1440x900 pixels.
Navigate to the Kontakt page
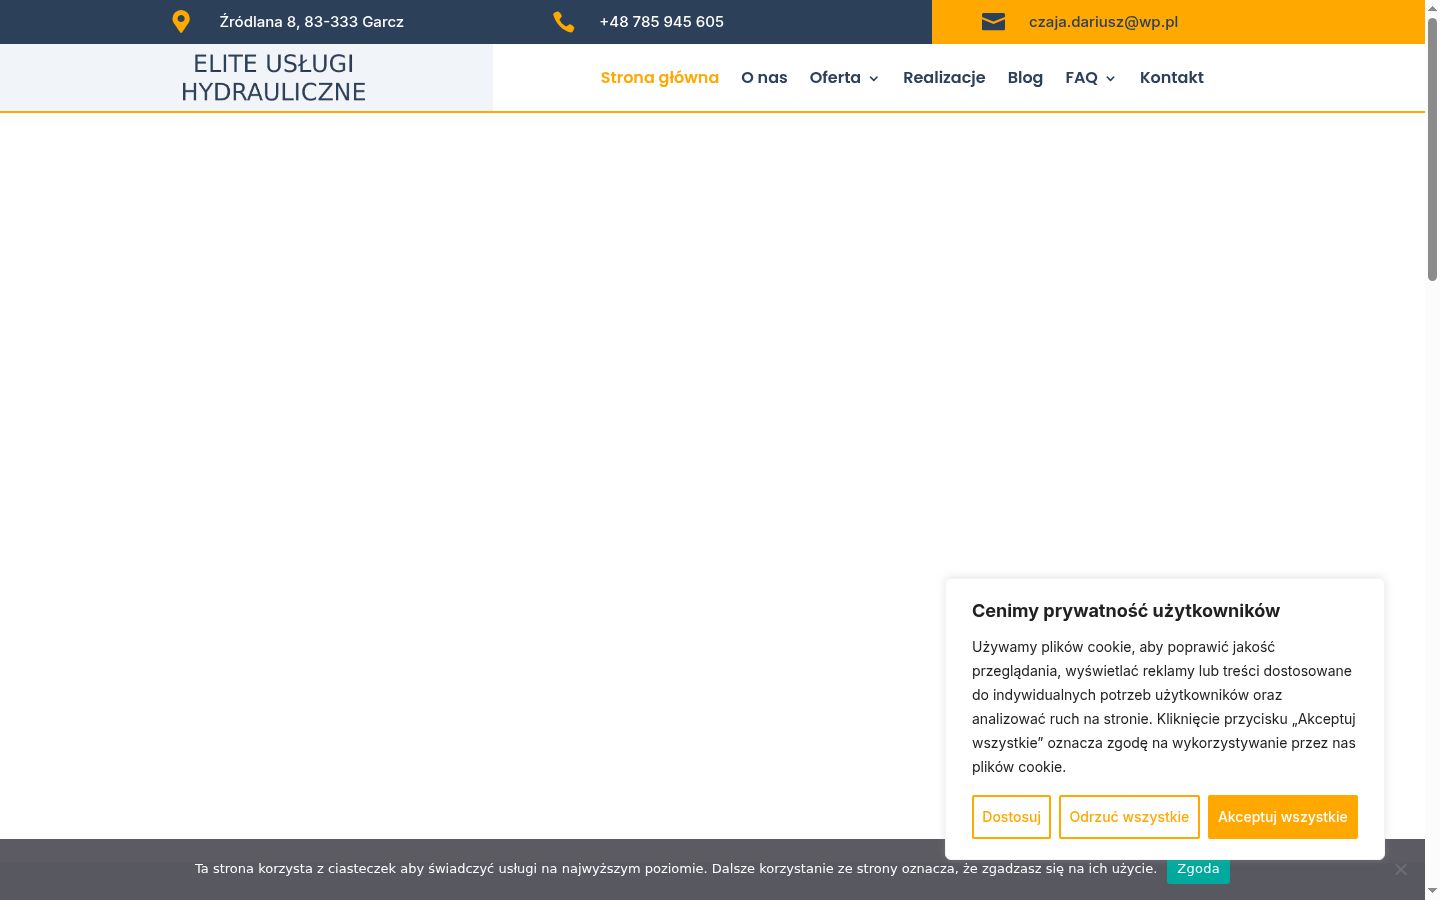tap(1172, 78)
